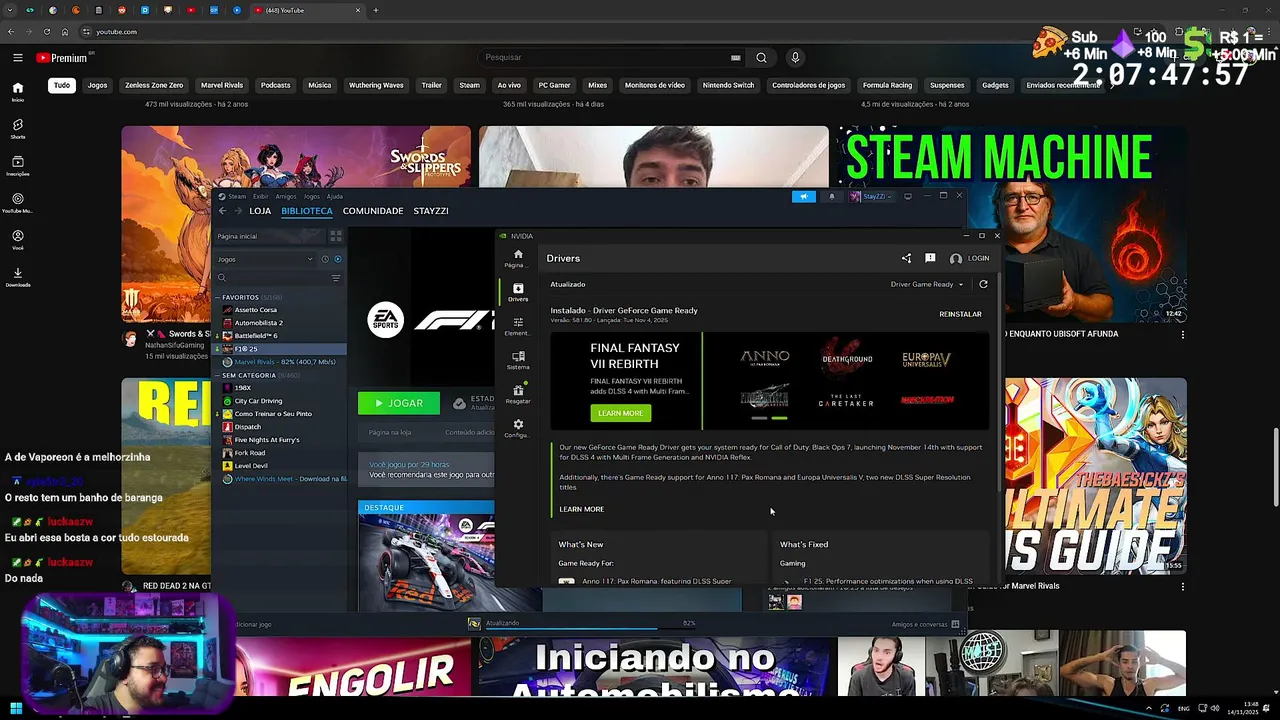Screen dimensions: 1280x720
Task: Reload page in Chrome toolbar
Action: point(46,32)
